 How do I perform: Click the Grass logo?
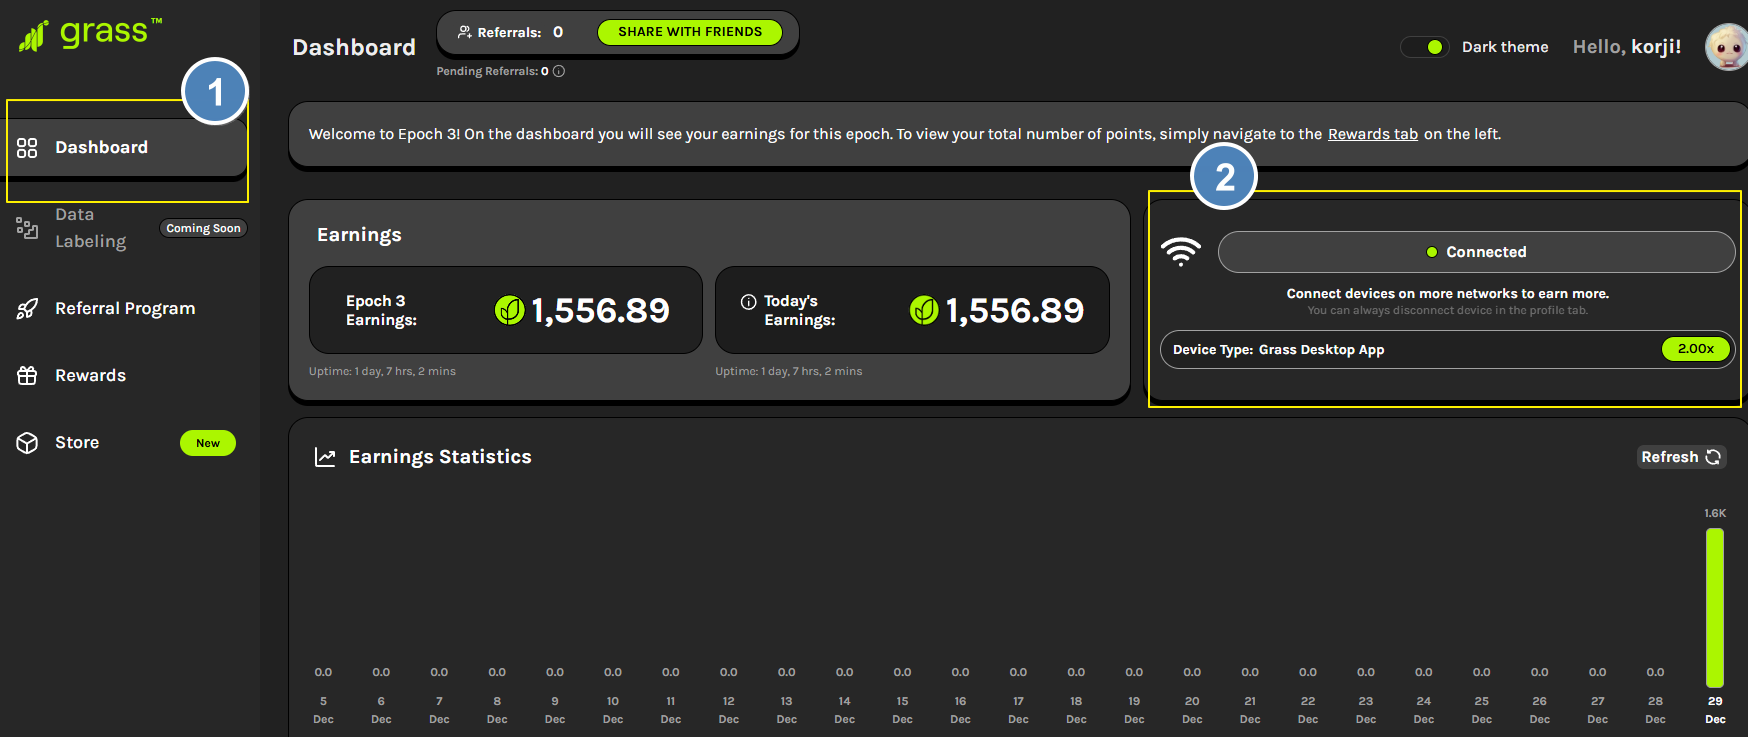[x=90, y=34]
